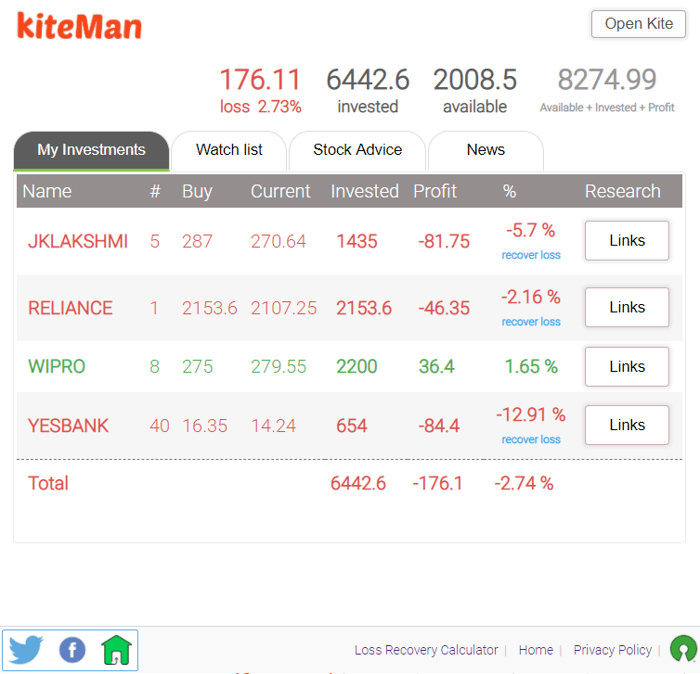700x674 pixels.
Task: Click the Open Kite button
Action: pyautogui.click(x=638, y=24)
